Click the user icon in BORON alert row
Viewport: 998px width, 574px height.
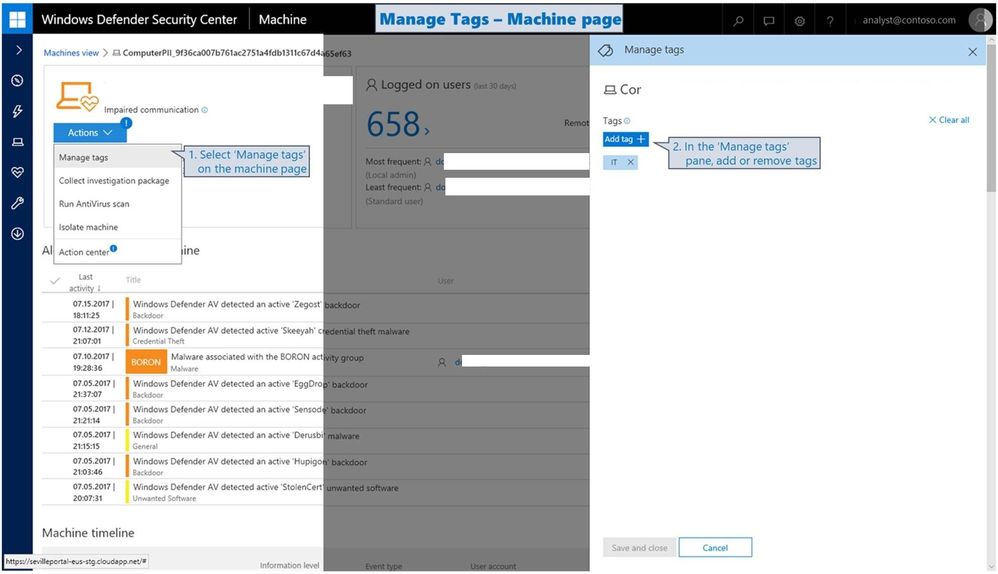[442, 362]
